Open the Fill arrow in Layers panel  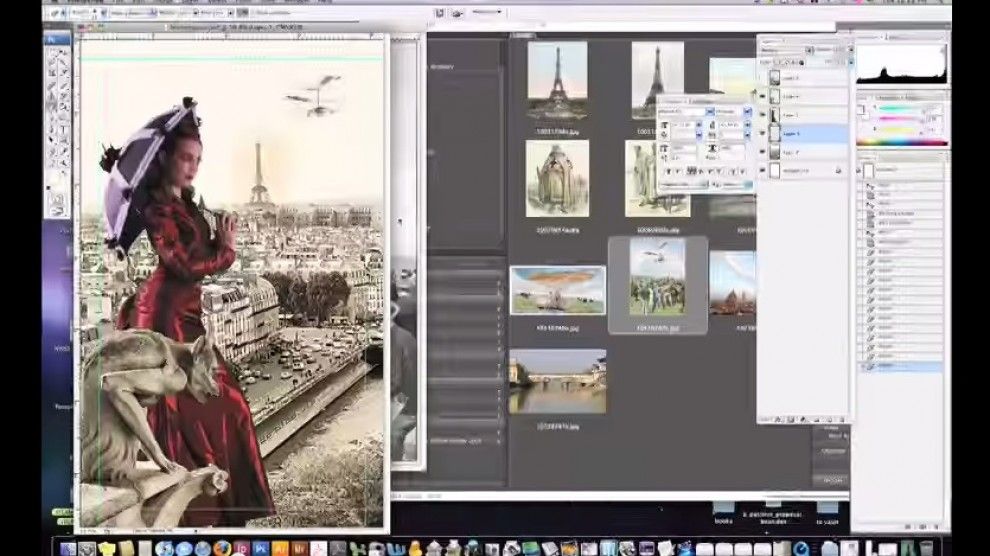point(850,62)
